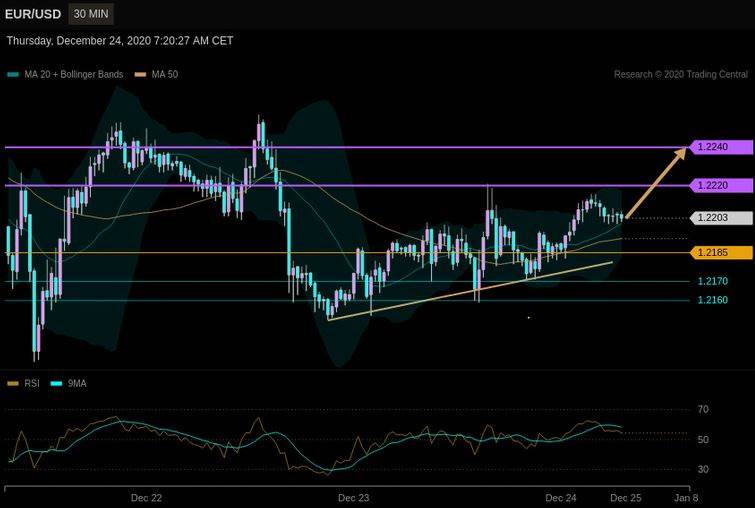Click the 1.2160 support level label
755x508 pixels.
tap(713, 300)
